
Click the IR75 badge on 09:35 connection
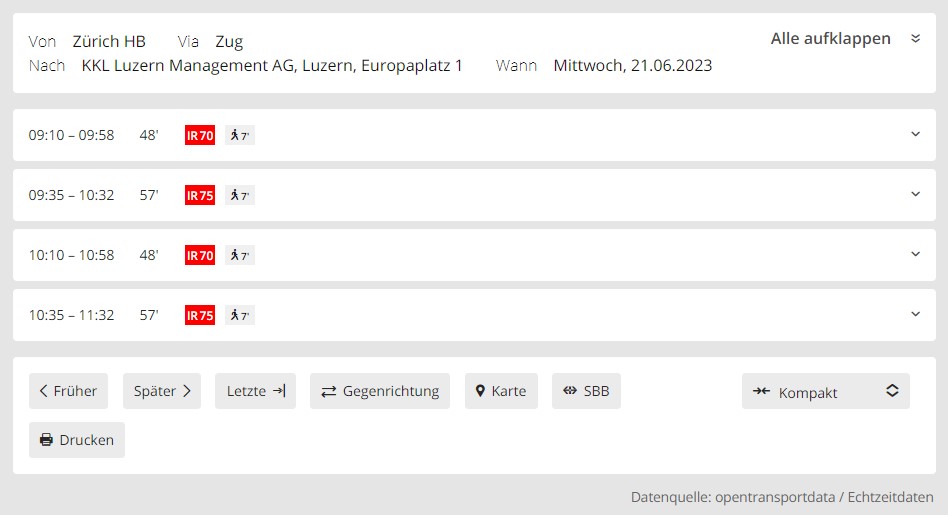pyautogui.click(x=200, y=195)
